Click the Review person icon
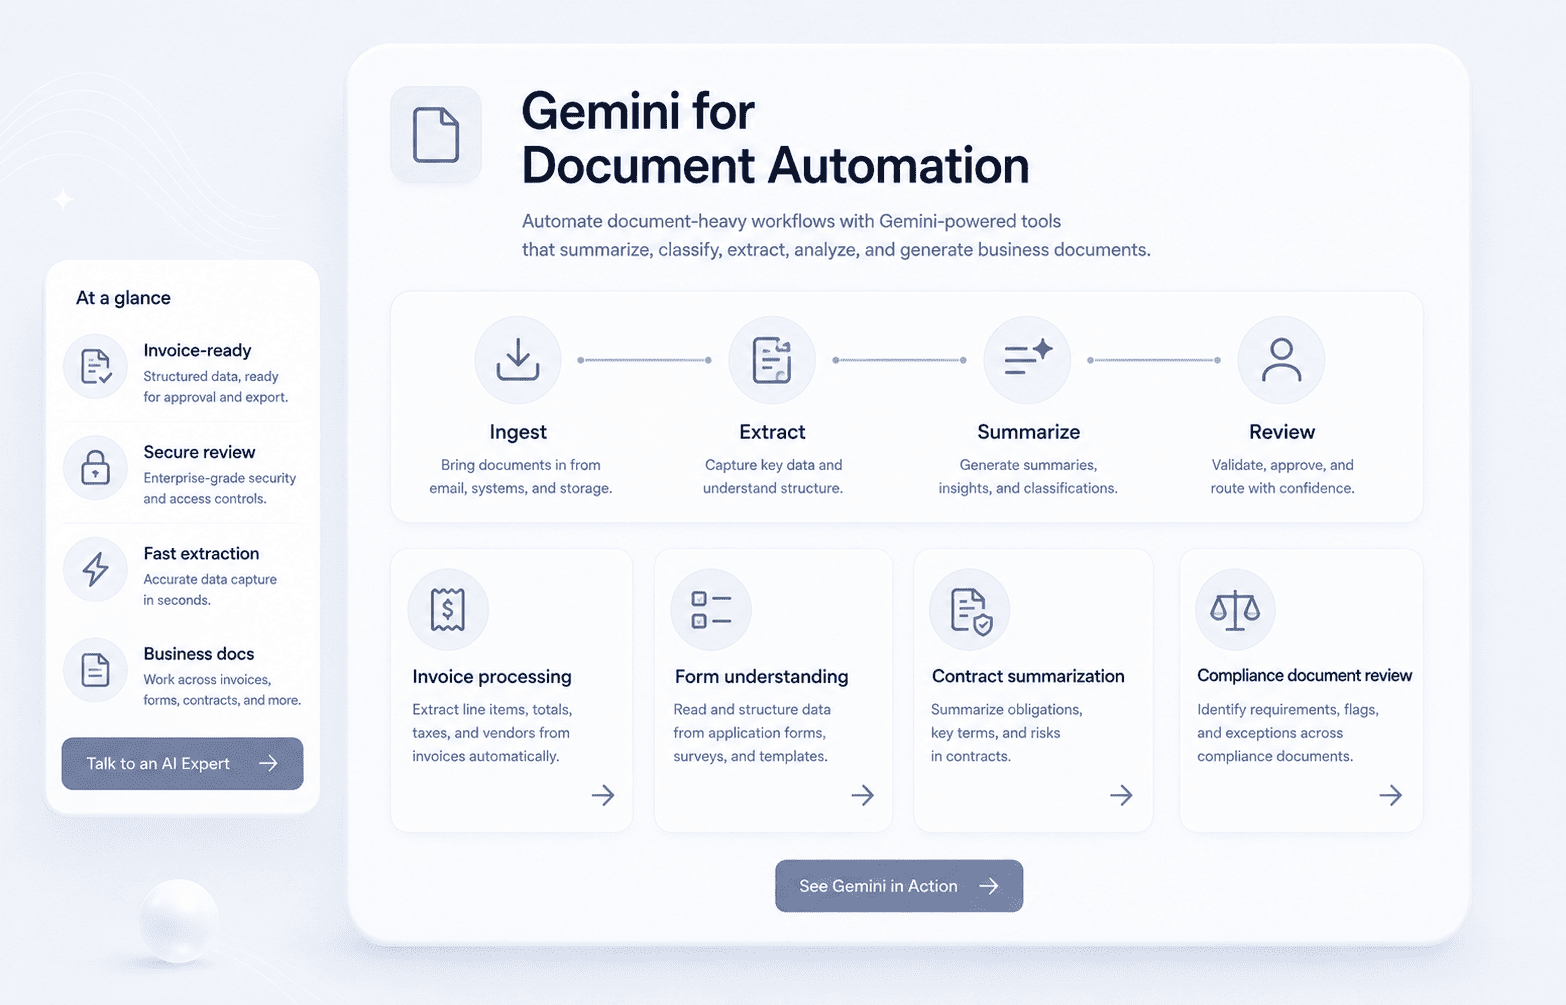Viewport: 1566px width, 1005px height. pyautogui.click(x=1281, y=360)
